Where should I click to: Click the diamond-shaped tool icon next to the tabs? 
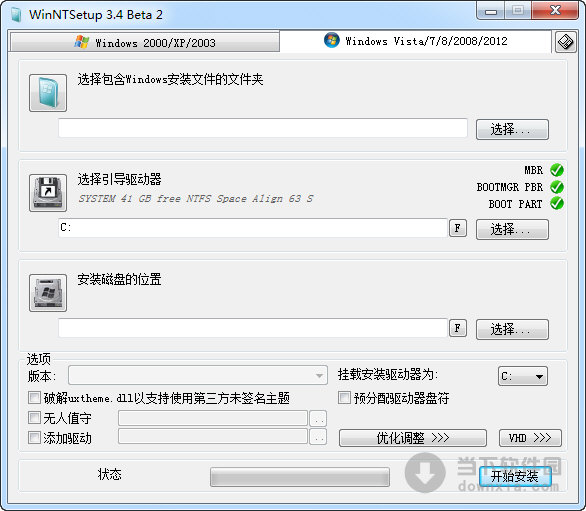point(565,42)
